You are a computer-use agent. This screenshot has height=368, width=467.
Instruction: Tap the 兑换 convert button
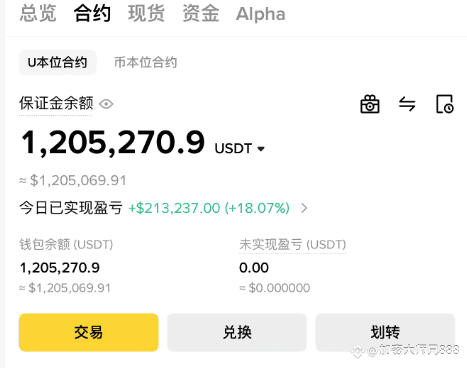pyautogui.click(x=237, y=332)
